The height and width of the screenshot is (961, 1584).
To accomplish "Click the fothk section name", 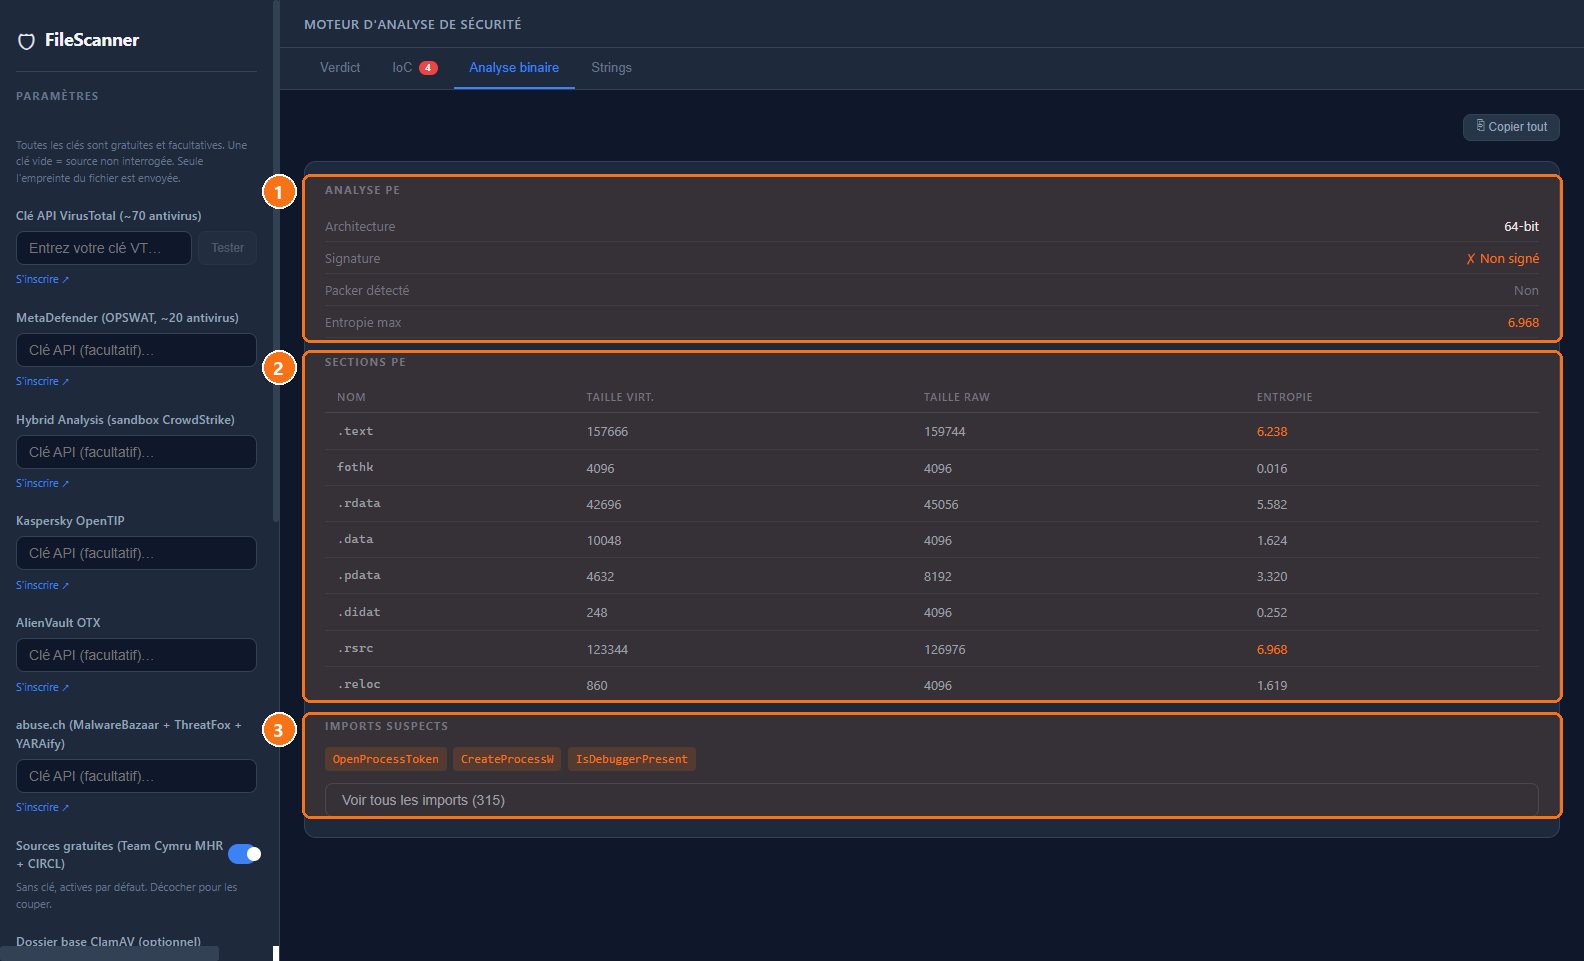I will pos(355,467).
